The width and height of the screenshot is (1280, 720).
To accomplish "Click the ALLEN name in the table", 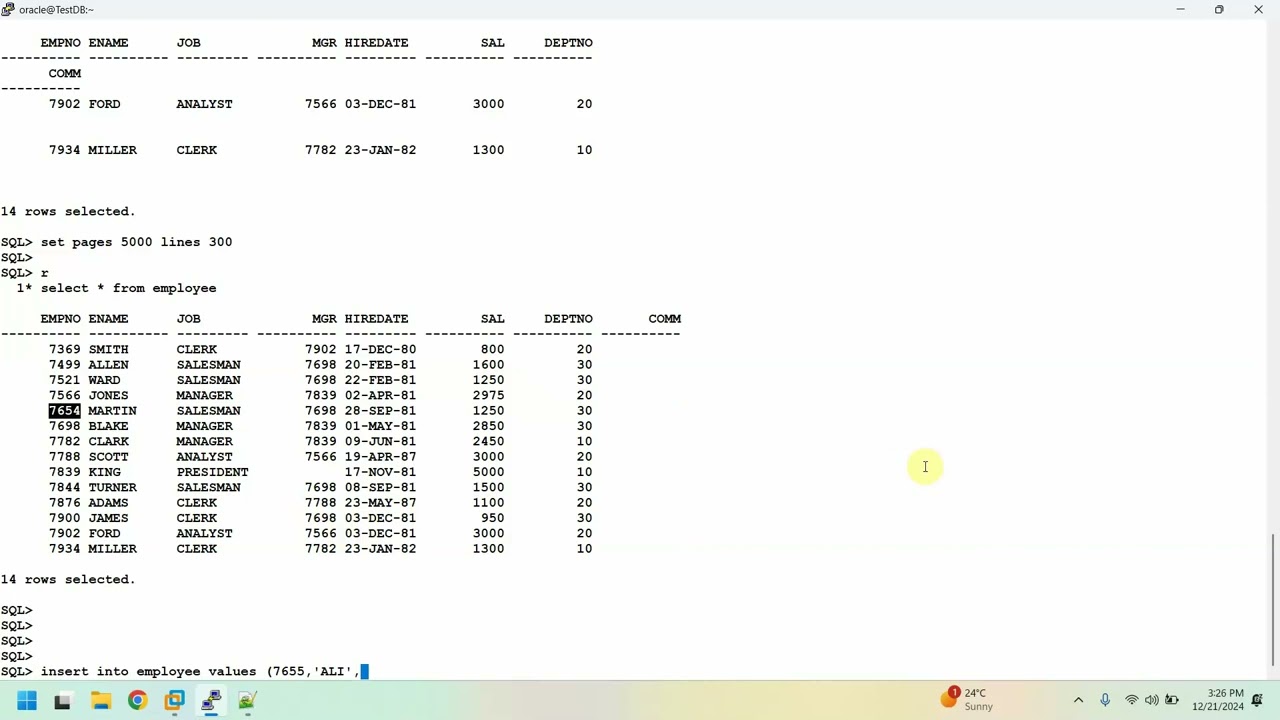I will pos(108,365).
